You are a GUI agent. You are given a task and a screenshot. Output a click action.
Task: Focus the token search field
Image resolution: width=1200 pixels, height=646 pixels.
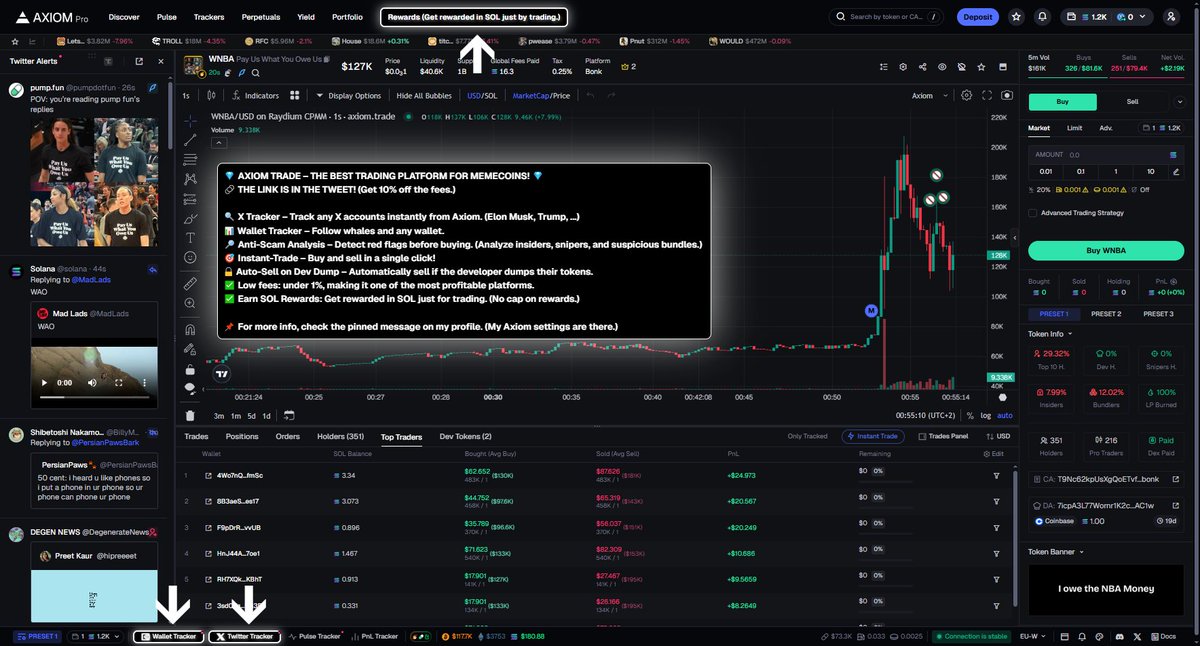coord(888,17)
